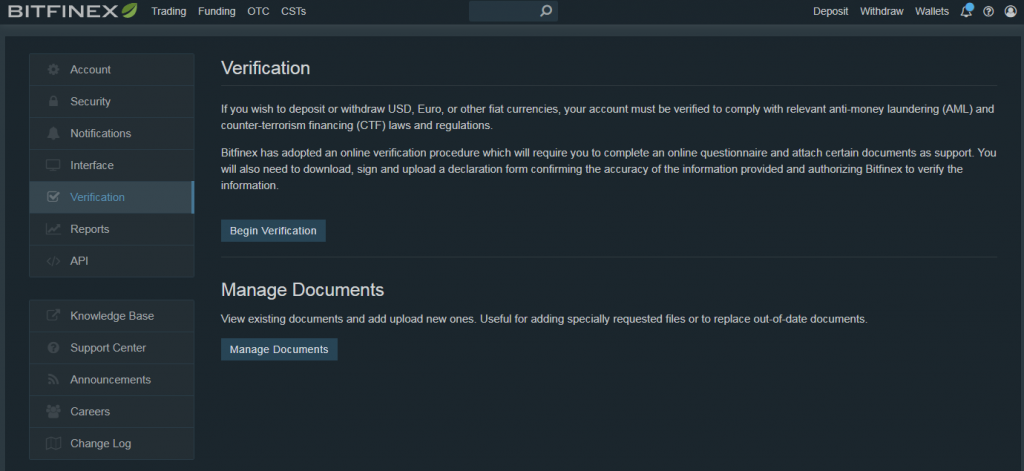The image size is (1024, 471).
Task: Open the Funding menu
Action: (217, 11)
